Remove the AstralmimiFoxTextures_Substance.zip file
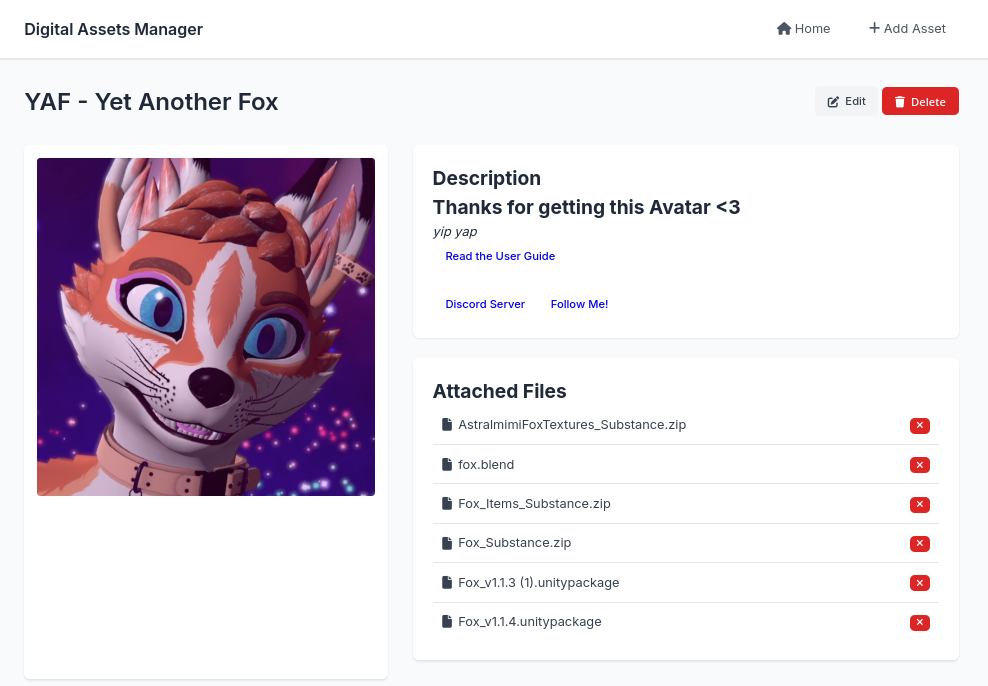 919,425
